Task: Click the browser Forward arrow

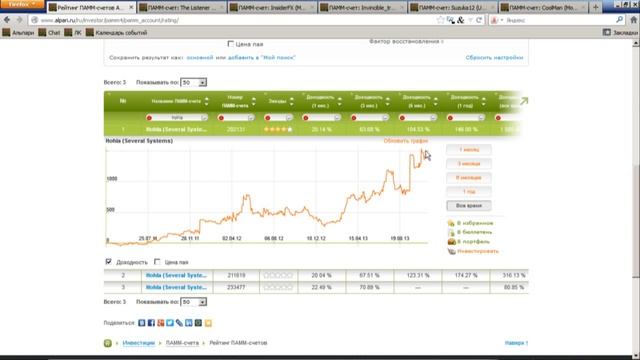Action: tap(19, 20)
